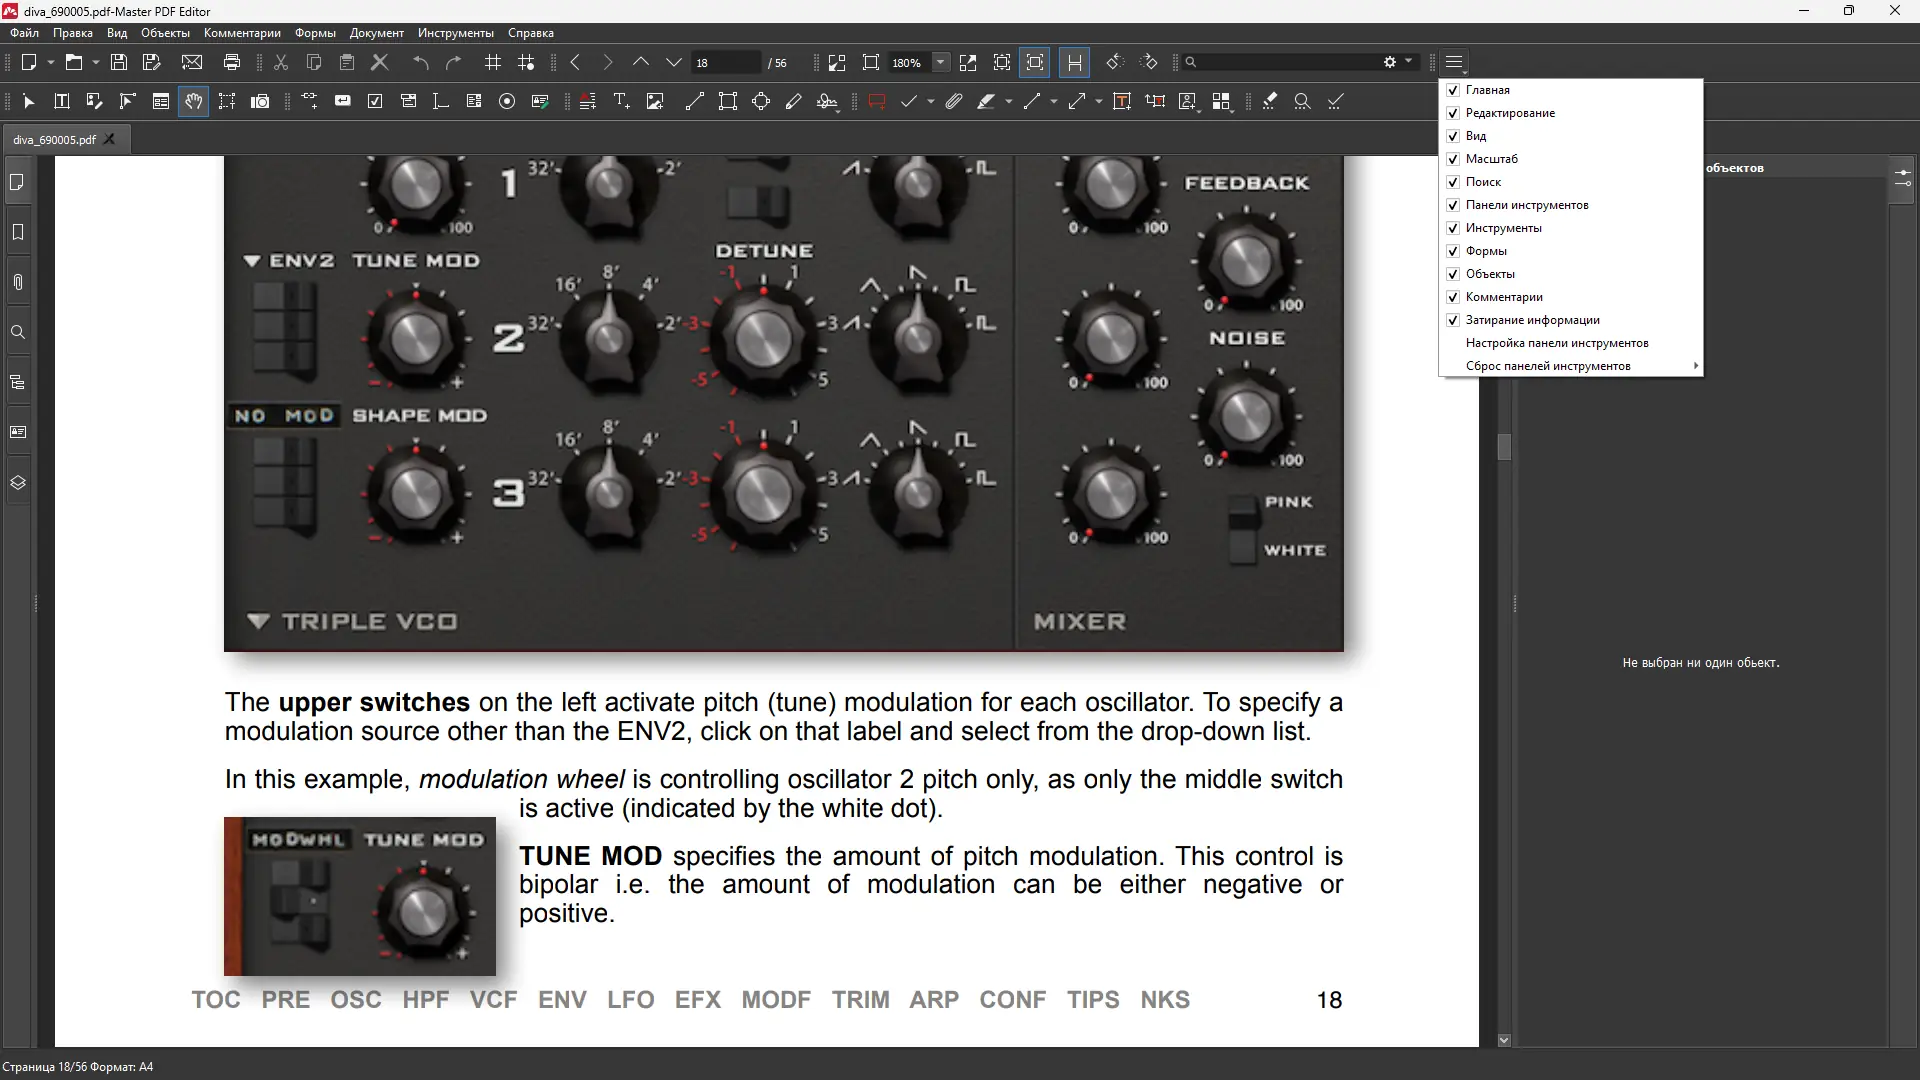Close the diva_690005.pdf tab
This screenshot has height=1080, width=1920.
point(110,139)
